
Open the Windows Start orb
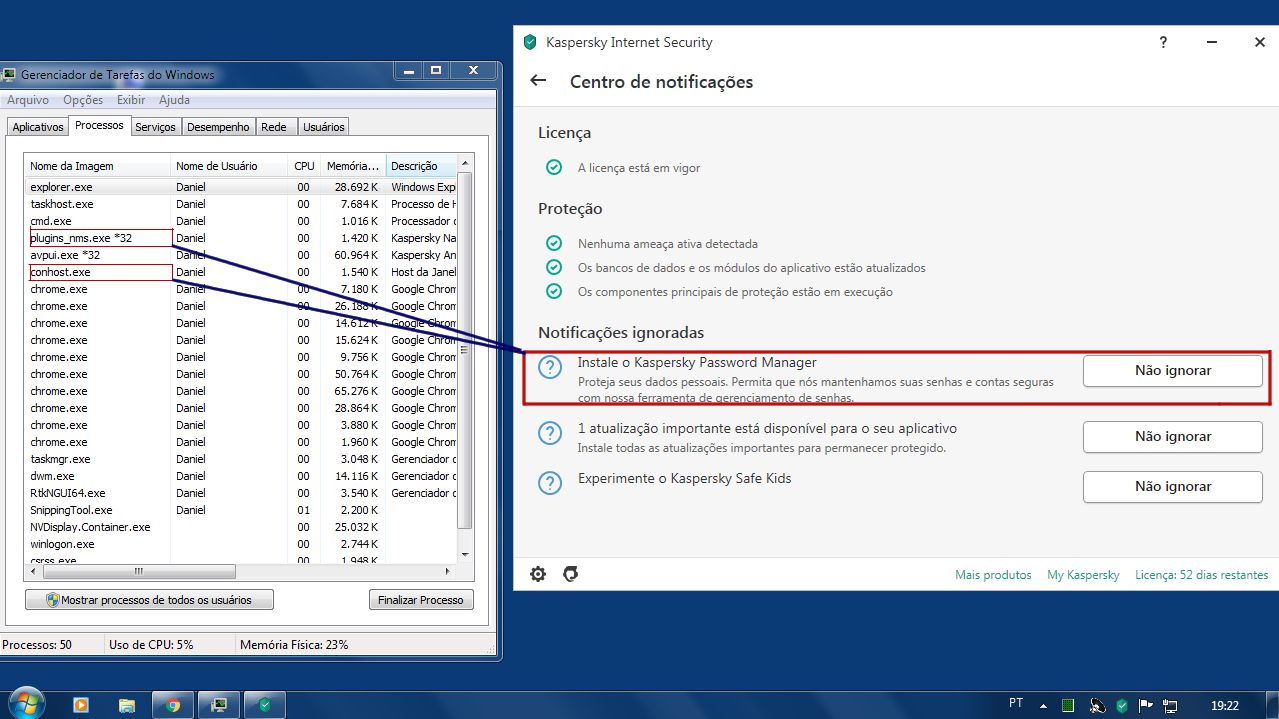click(25, 704)
